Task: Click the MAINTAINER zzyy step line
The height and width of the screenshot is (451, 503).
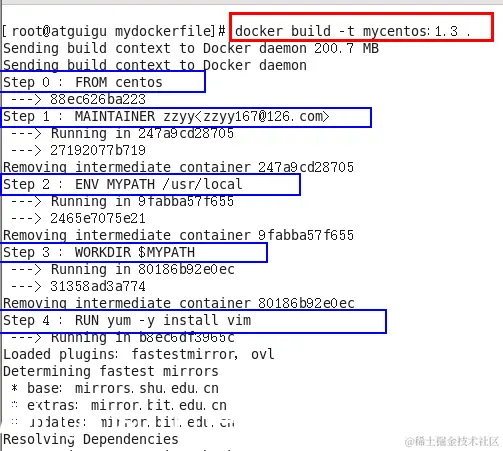Action: coord(166,116)
